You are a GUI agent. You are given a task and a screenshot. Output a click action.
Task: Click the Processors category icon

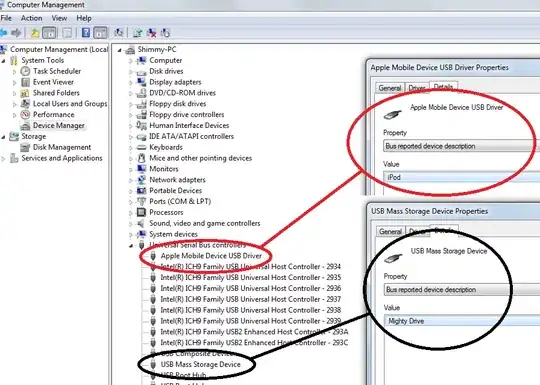coord(141,212)
